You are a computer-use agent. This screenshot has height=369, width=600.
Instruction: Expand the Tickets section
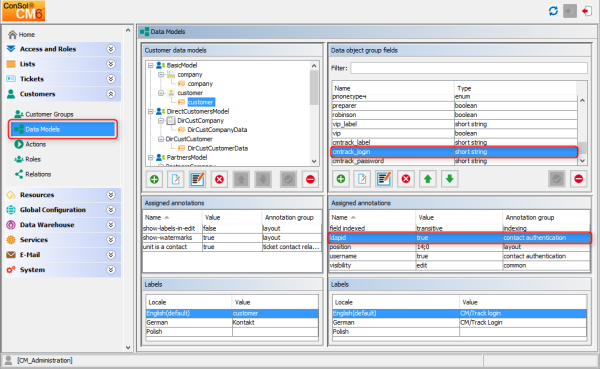tap(111, 79)
